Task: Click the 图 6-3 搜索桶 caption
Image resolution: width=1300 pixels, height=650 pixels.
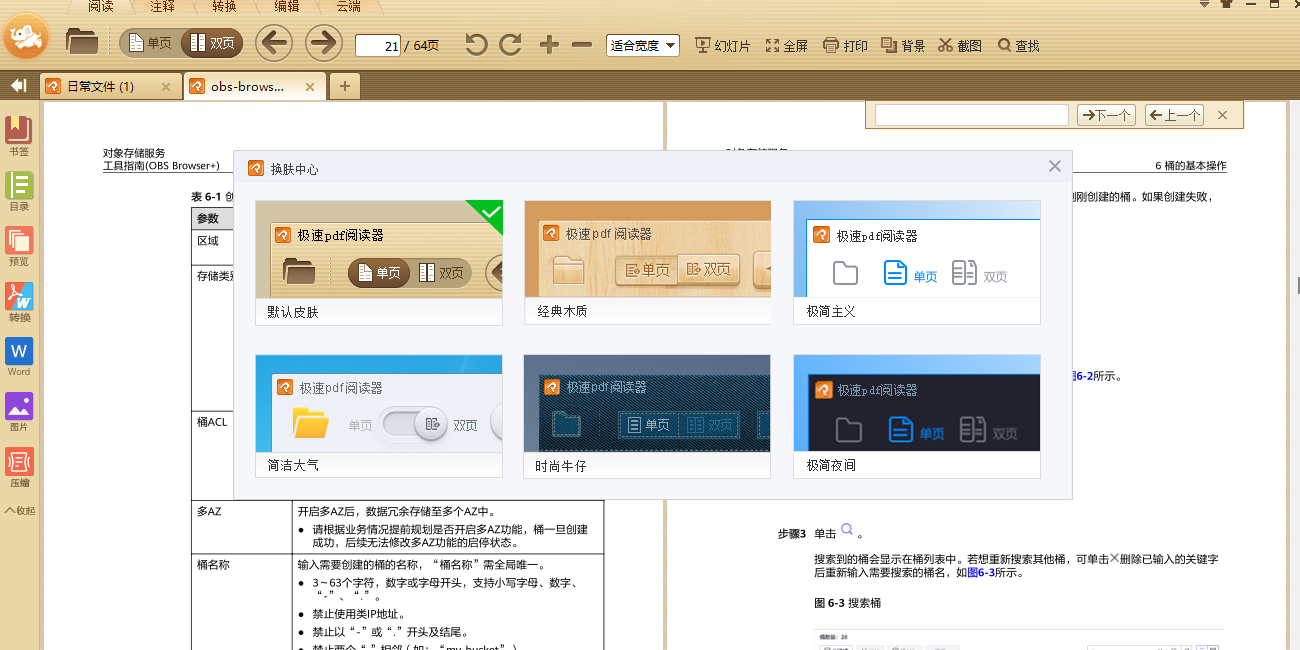Action: click(848, 604)
